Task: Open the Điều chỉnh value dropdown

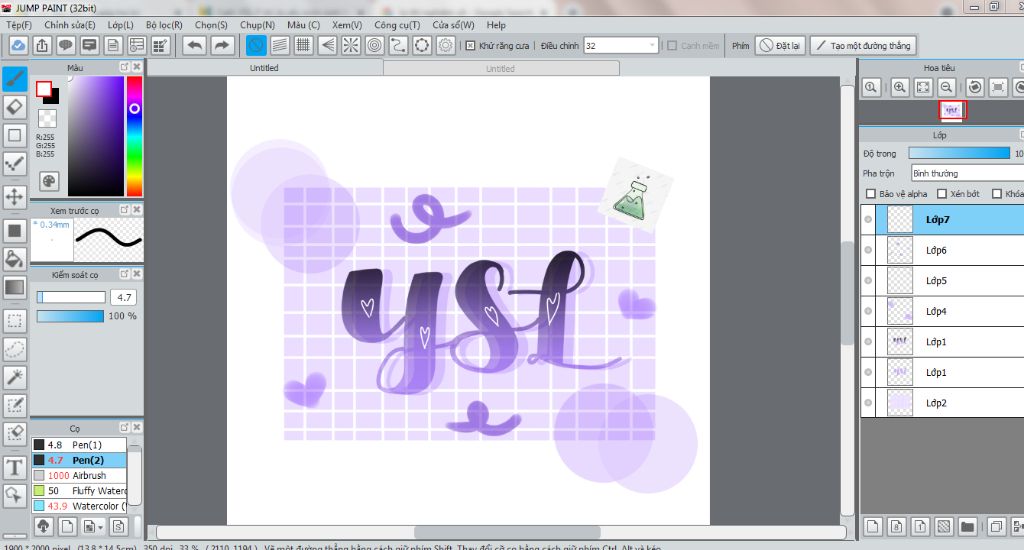Action: [652, 46]
